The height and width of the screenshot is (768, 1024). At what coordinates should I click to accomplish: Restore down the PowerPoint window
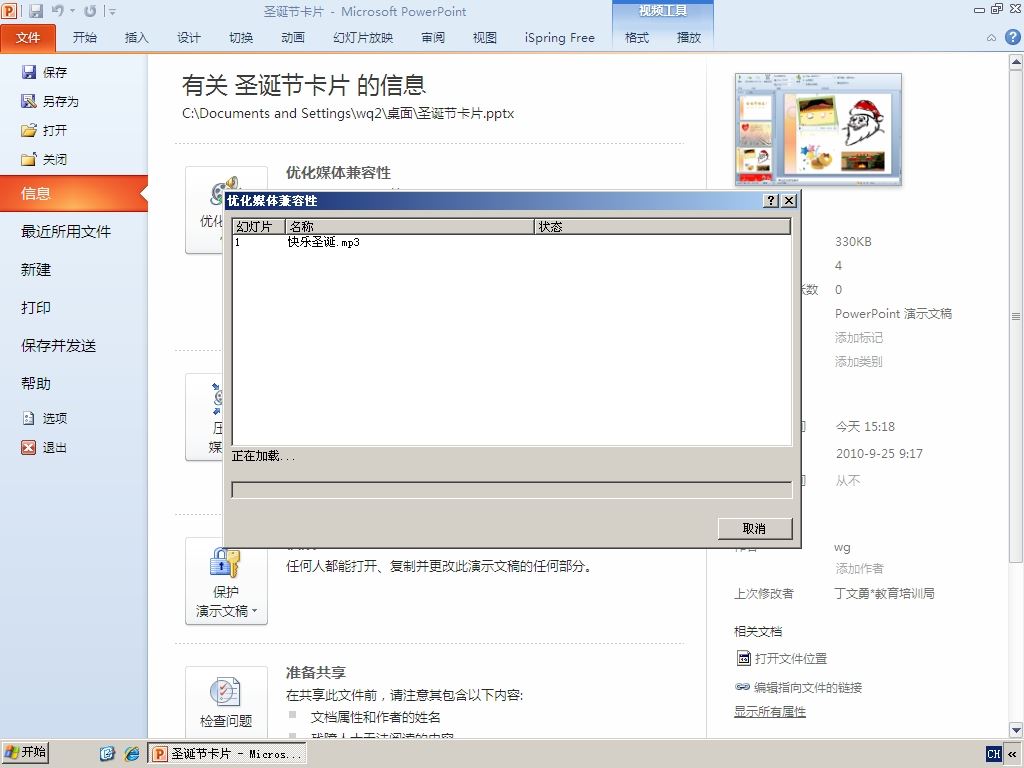point(997,9)
